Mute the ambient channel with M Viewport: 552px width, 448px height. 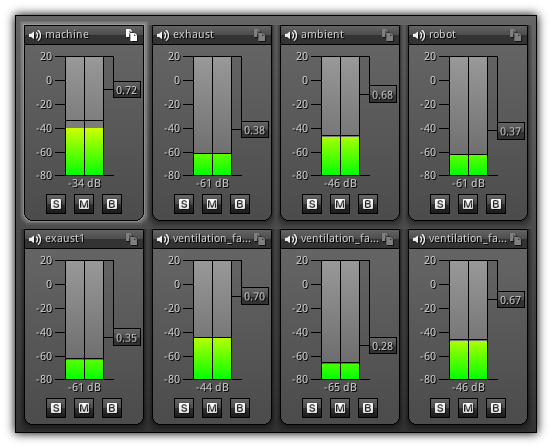pyautogui.click(x=340, y=204)
